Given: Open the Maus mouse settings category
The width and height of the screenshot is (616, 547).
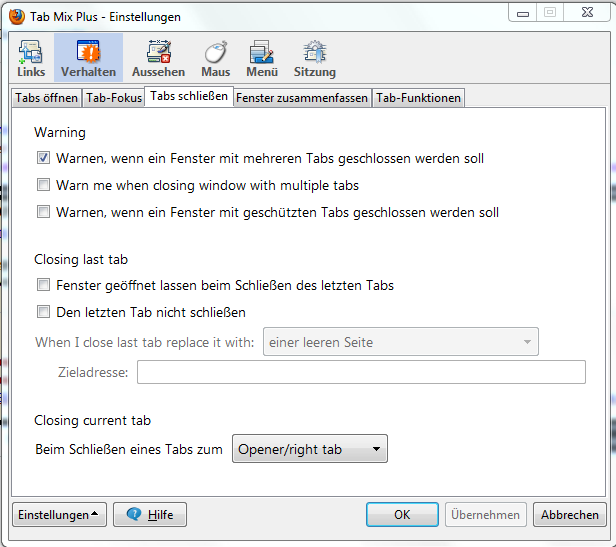Looking at the screenshot, I should coord(216,59).
